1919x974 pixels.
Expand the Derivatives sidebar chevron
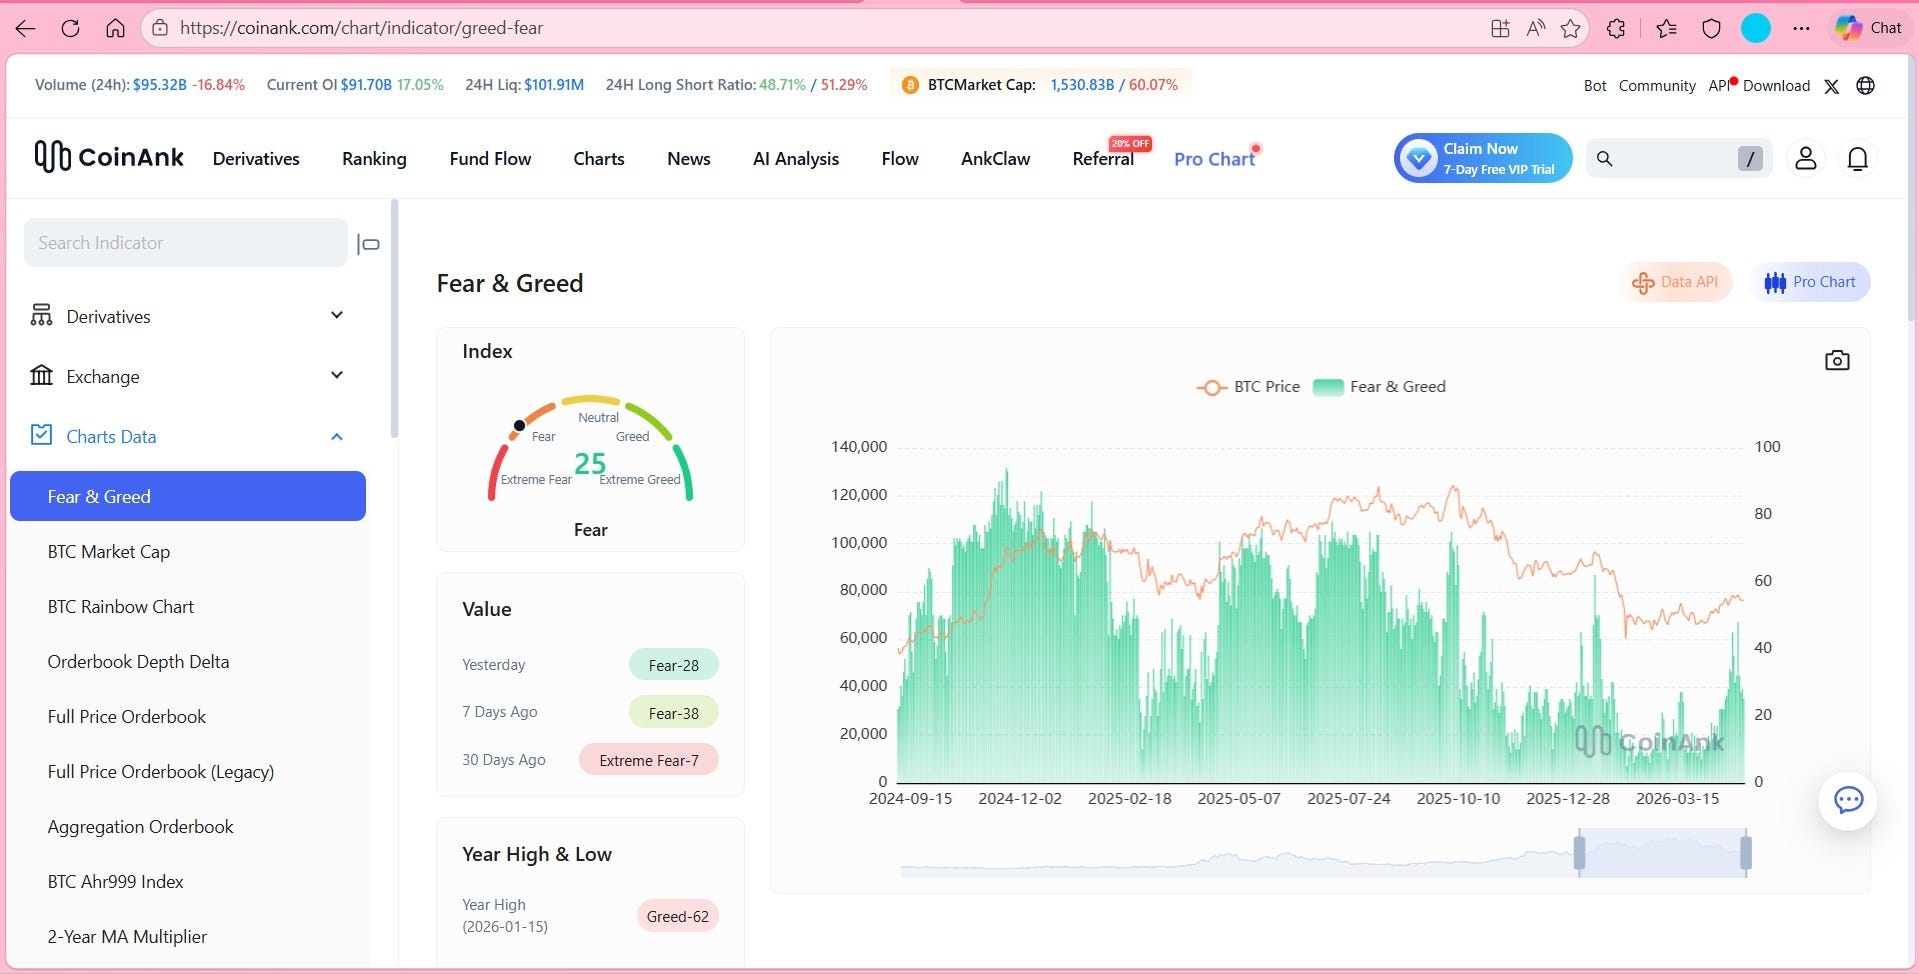click(337, 315)
